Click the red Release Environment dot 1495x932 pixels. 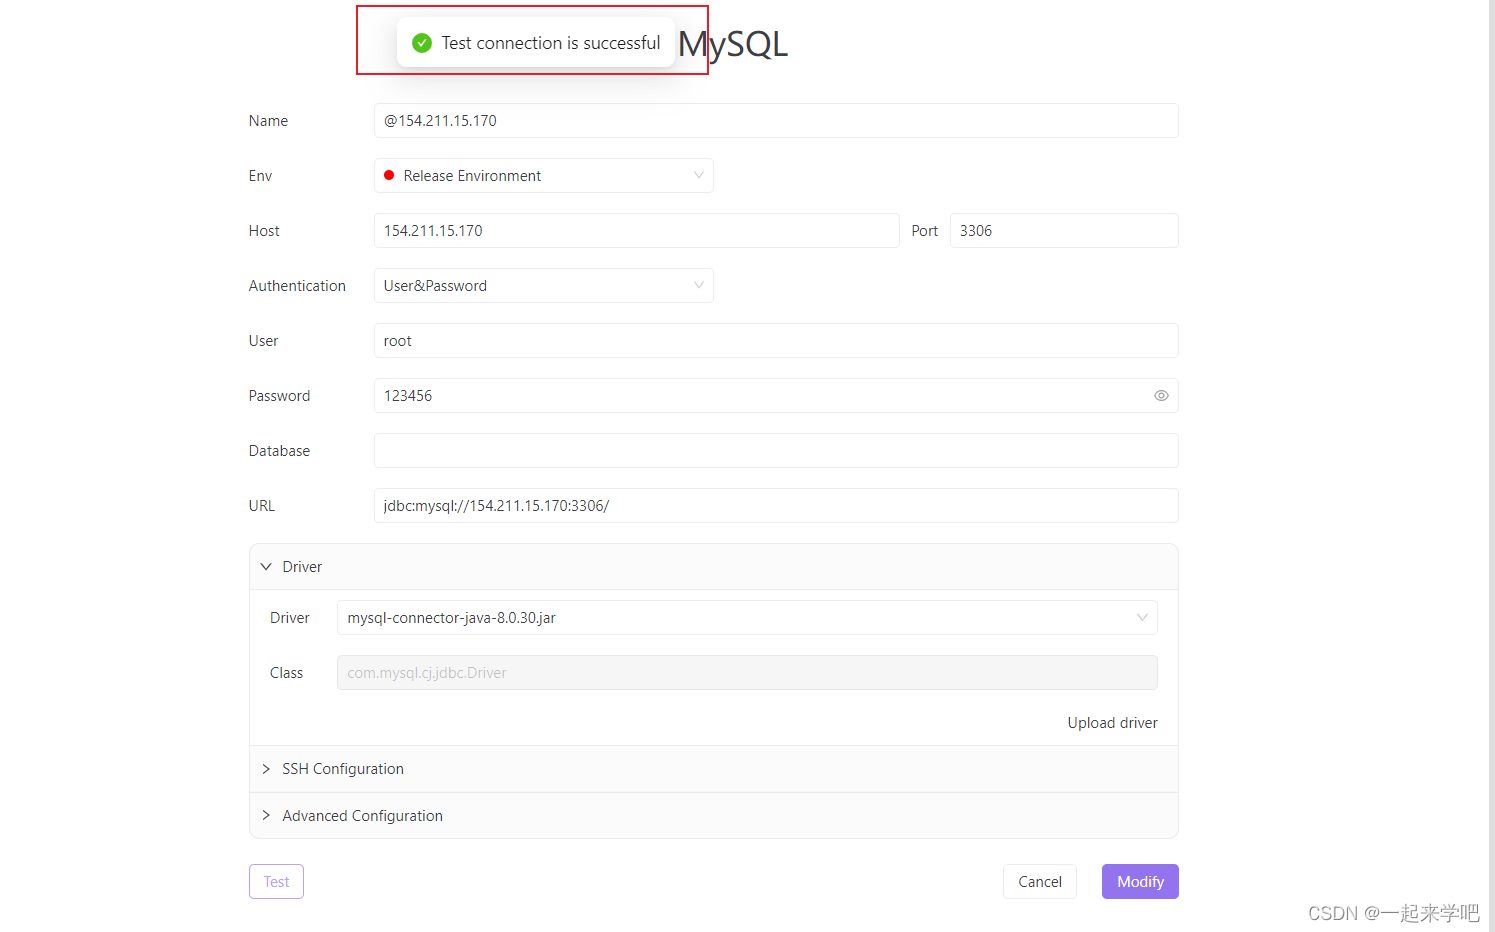click(389, 175)
